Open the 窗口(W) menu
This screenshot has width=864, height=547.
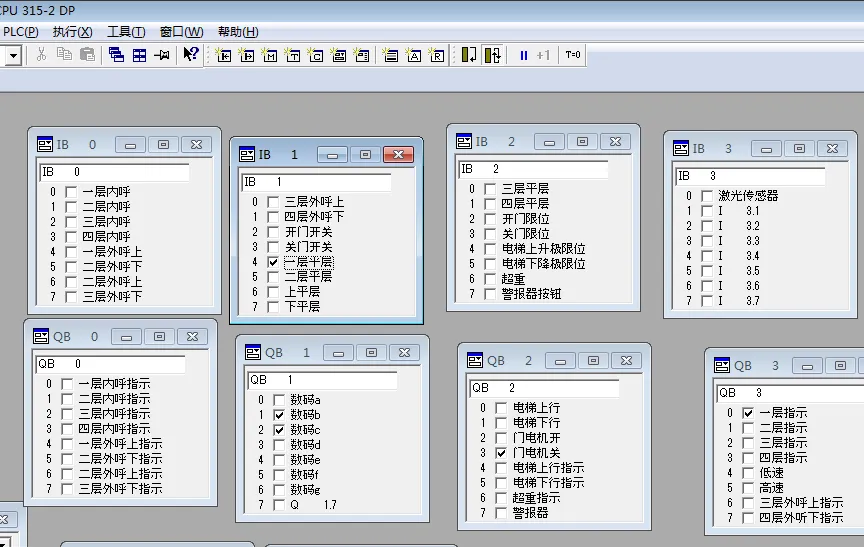click(x=181, y=32)
